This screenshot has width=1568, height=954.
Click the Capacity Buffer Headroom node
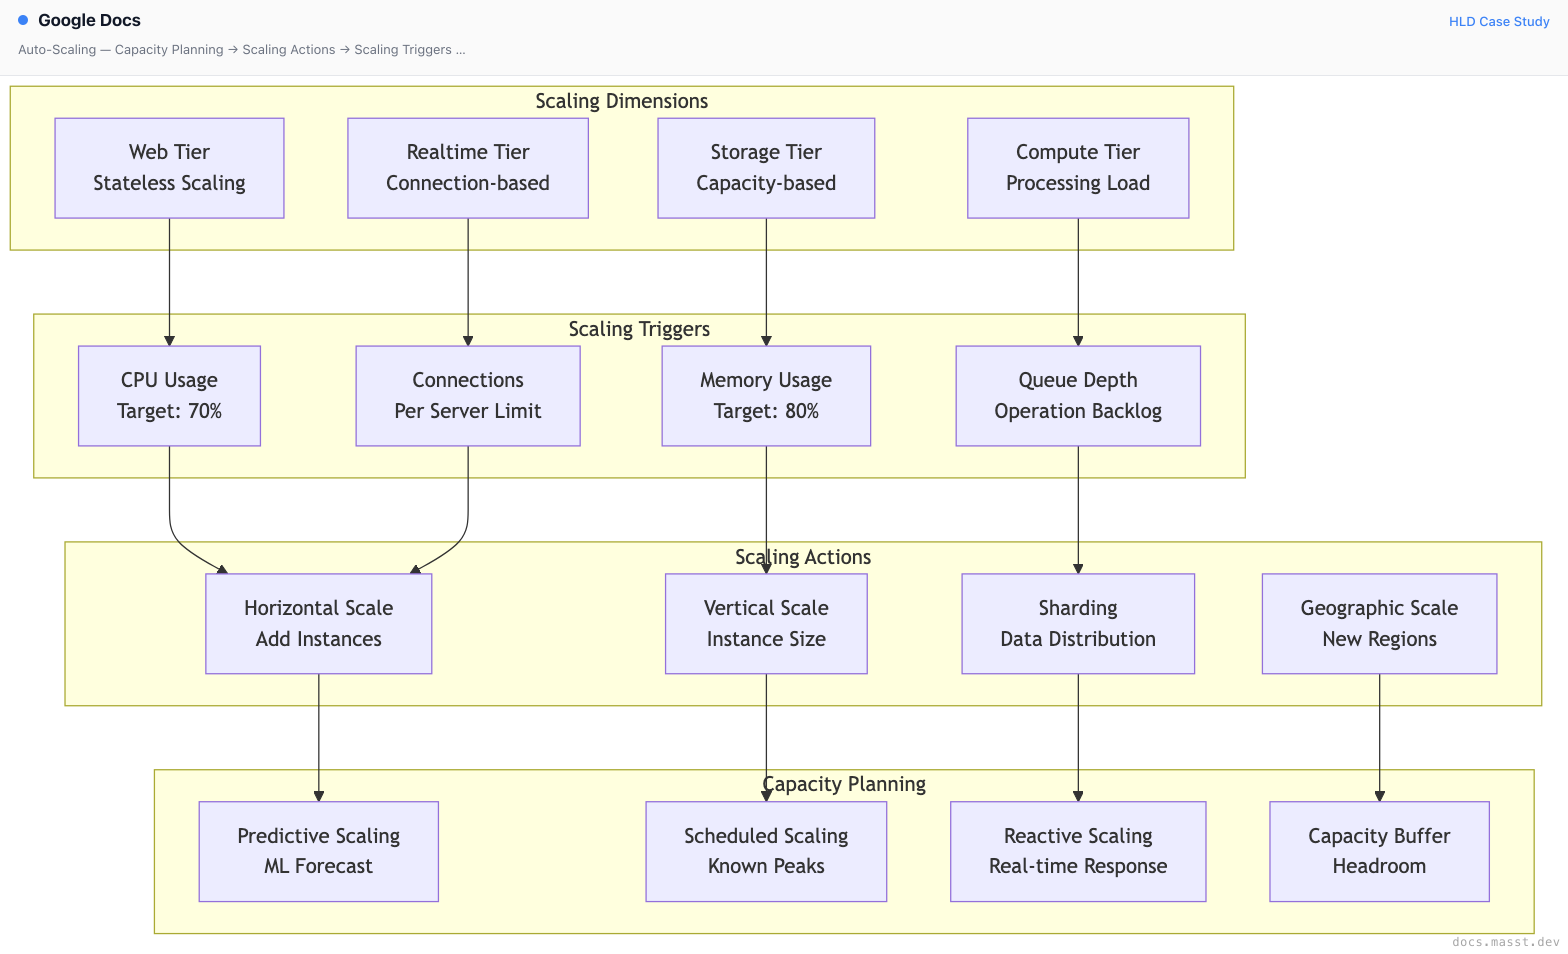coord(1380,852)
